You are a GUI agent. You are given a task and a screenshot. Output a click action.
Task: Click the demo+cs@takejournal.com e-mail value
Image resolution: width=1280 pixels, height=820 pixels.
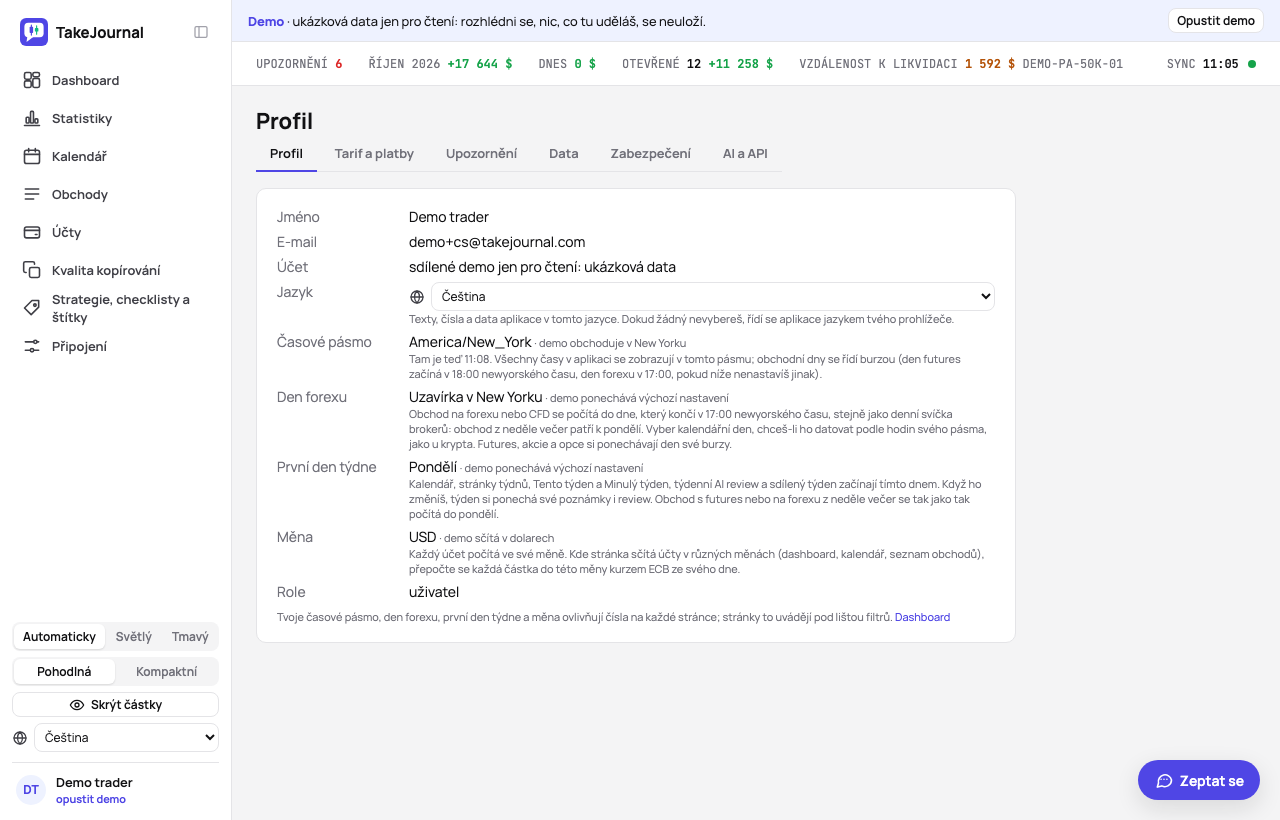[x=497, y=242]
